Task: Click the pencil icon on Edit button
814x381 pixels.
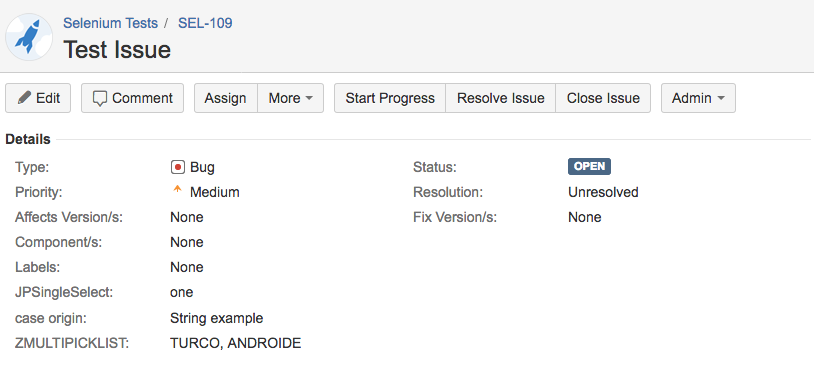Action: pyautogui.click(x=24, y=98)
